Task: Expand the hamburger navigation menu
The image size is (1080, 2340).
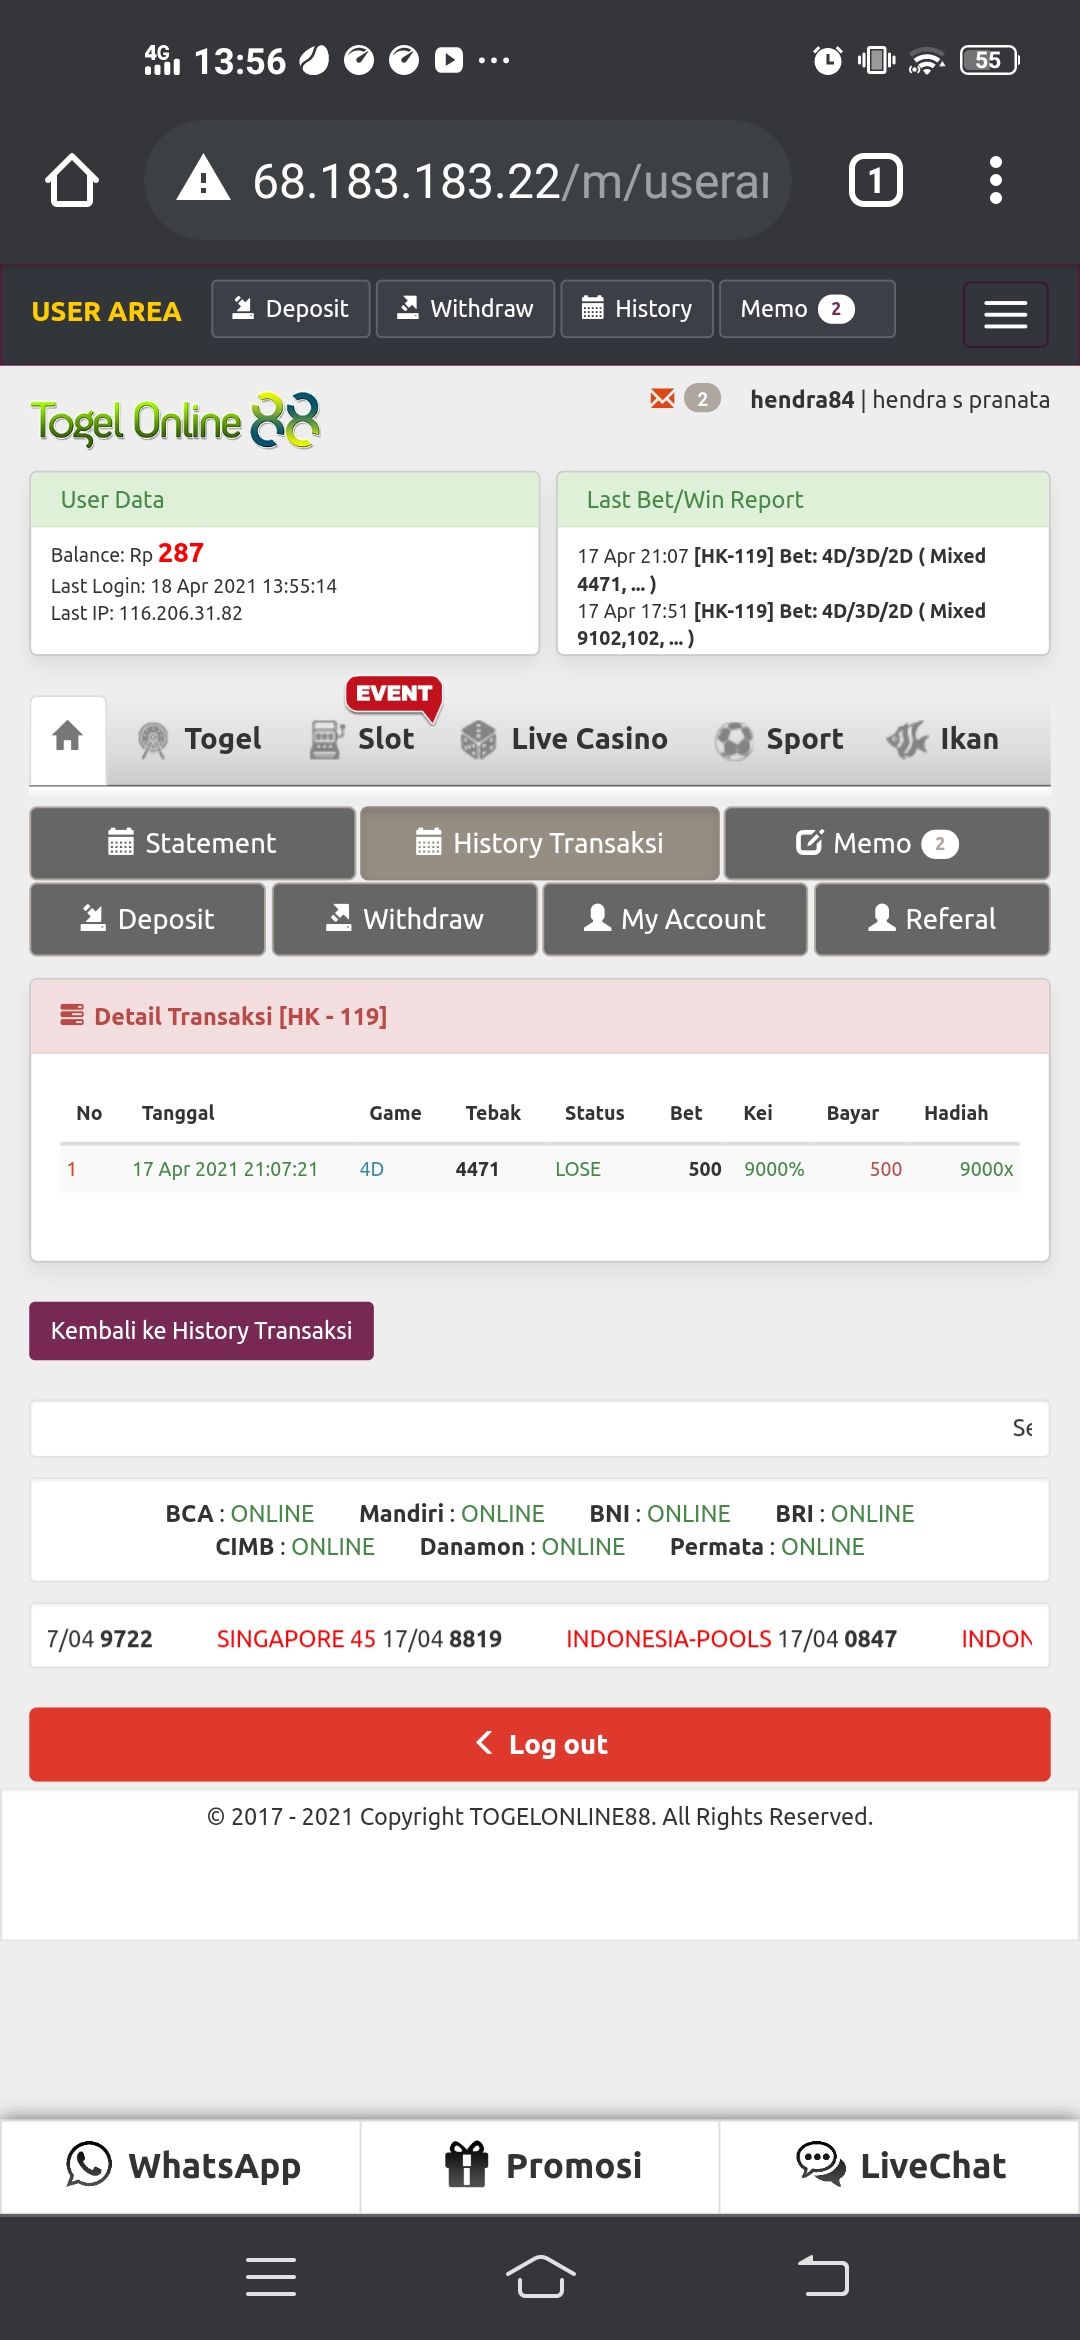Action: click(x=1005, y=314)
